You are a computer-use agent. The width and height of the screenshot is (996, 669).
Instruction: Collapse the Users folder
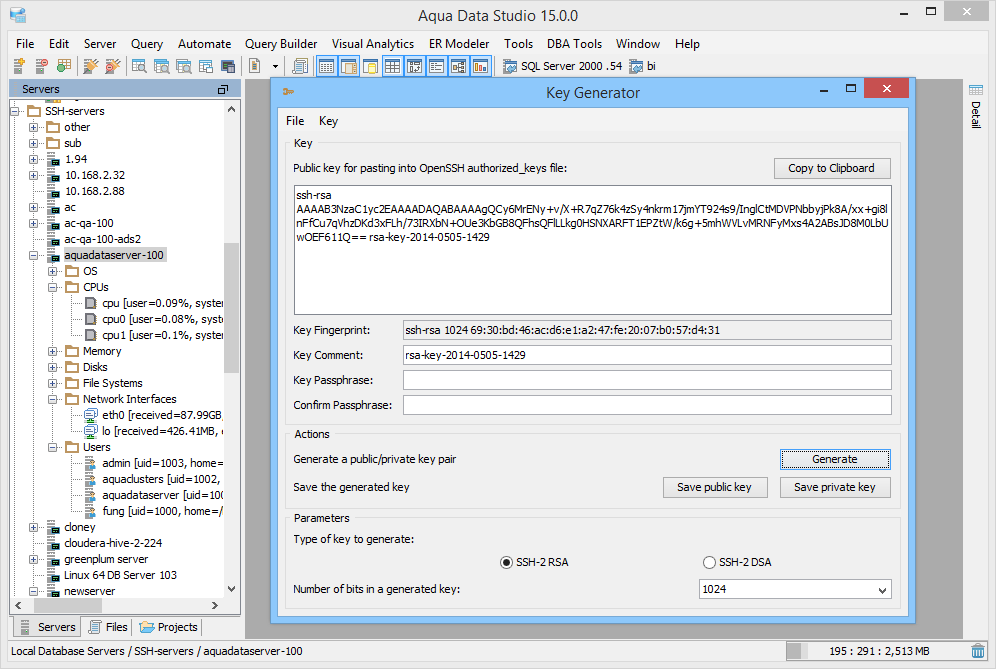52,447
